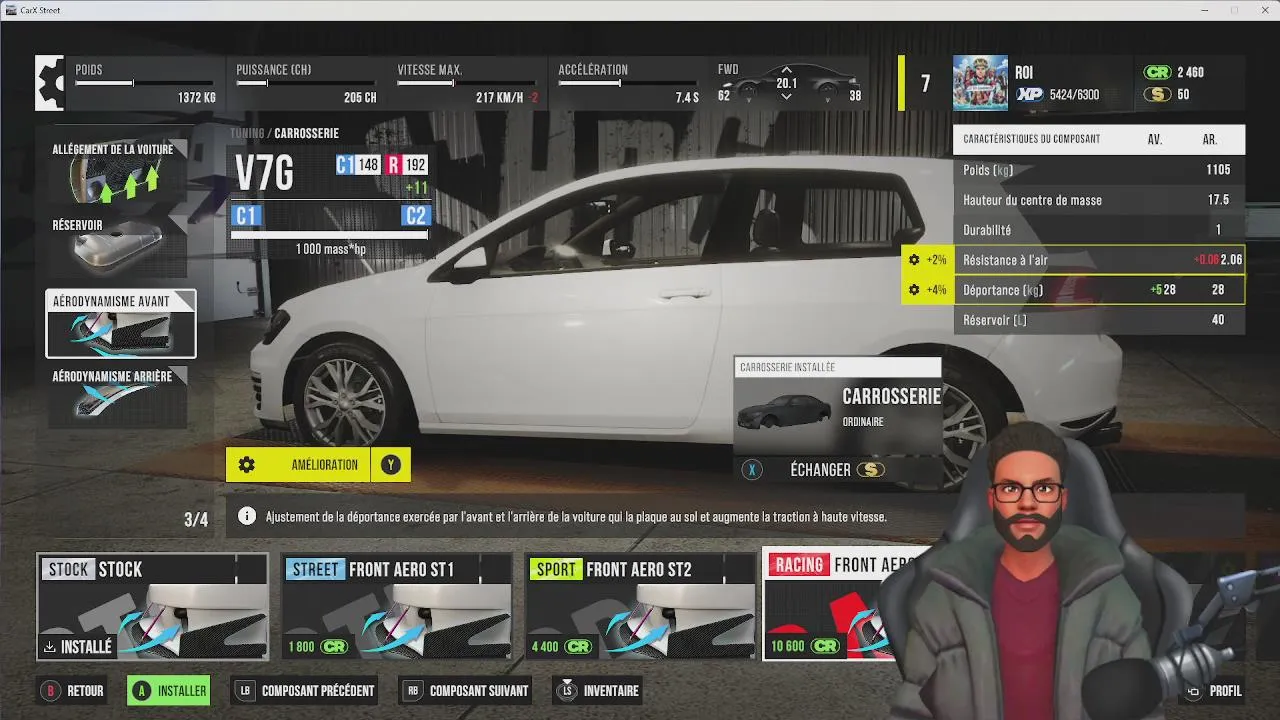Click Hauteur du centre de masse row
The width and height of the screenshot is (1280, 720).
pos(1099,200)
